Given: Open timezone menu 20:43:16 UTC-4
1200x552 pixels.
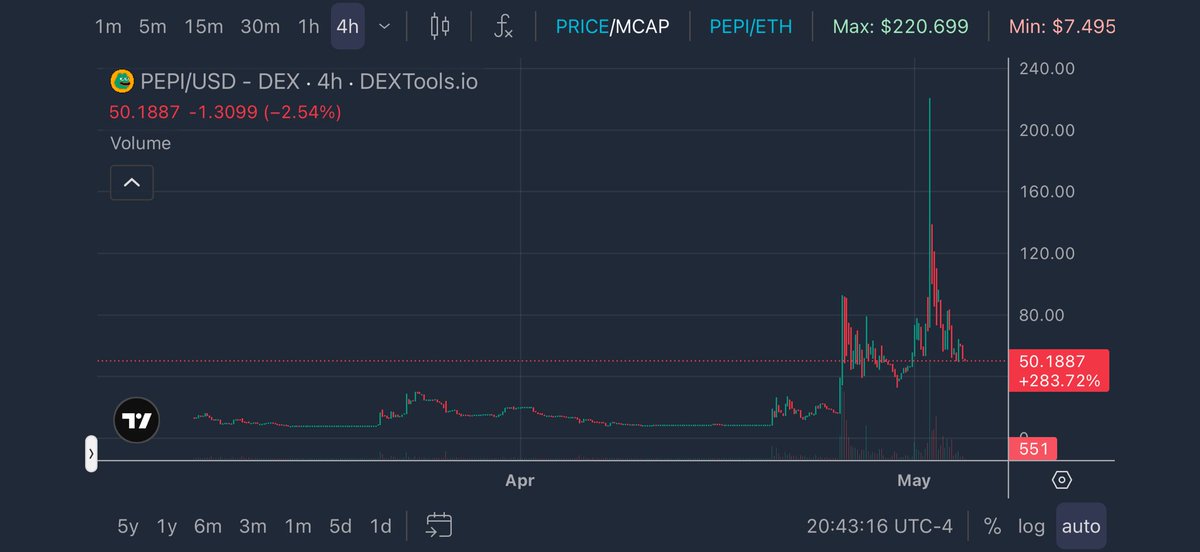Looking at the screenshot, I should [x=880, y=525].
